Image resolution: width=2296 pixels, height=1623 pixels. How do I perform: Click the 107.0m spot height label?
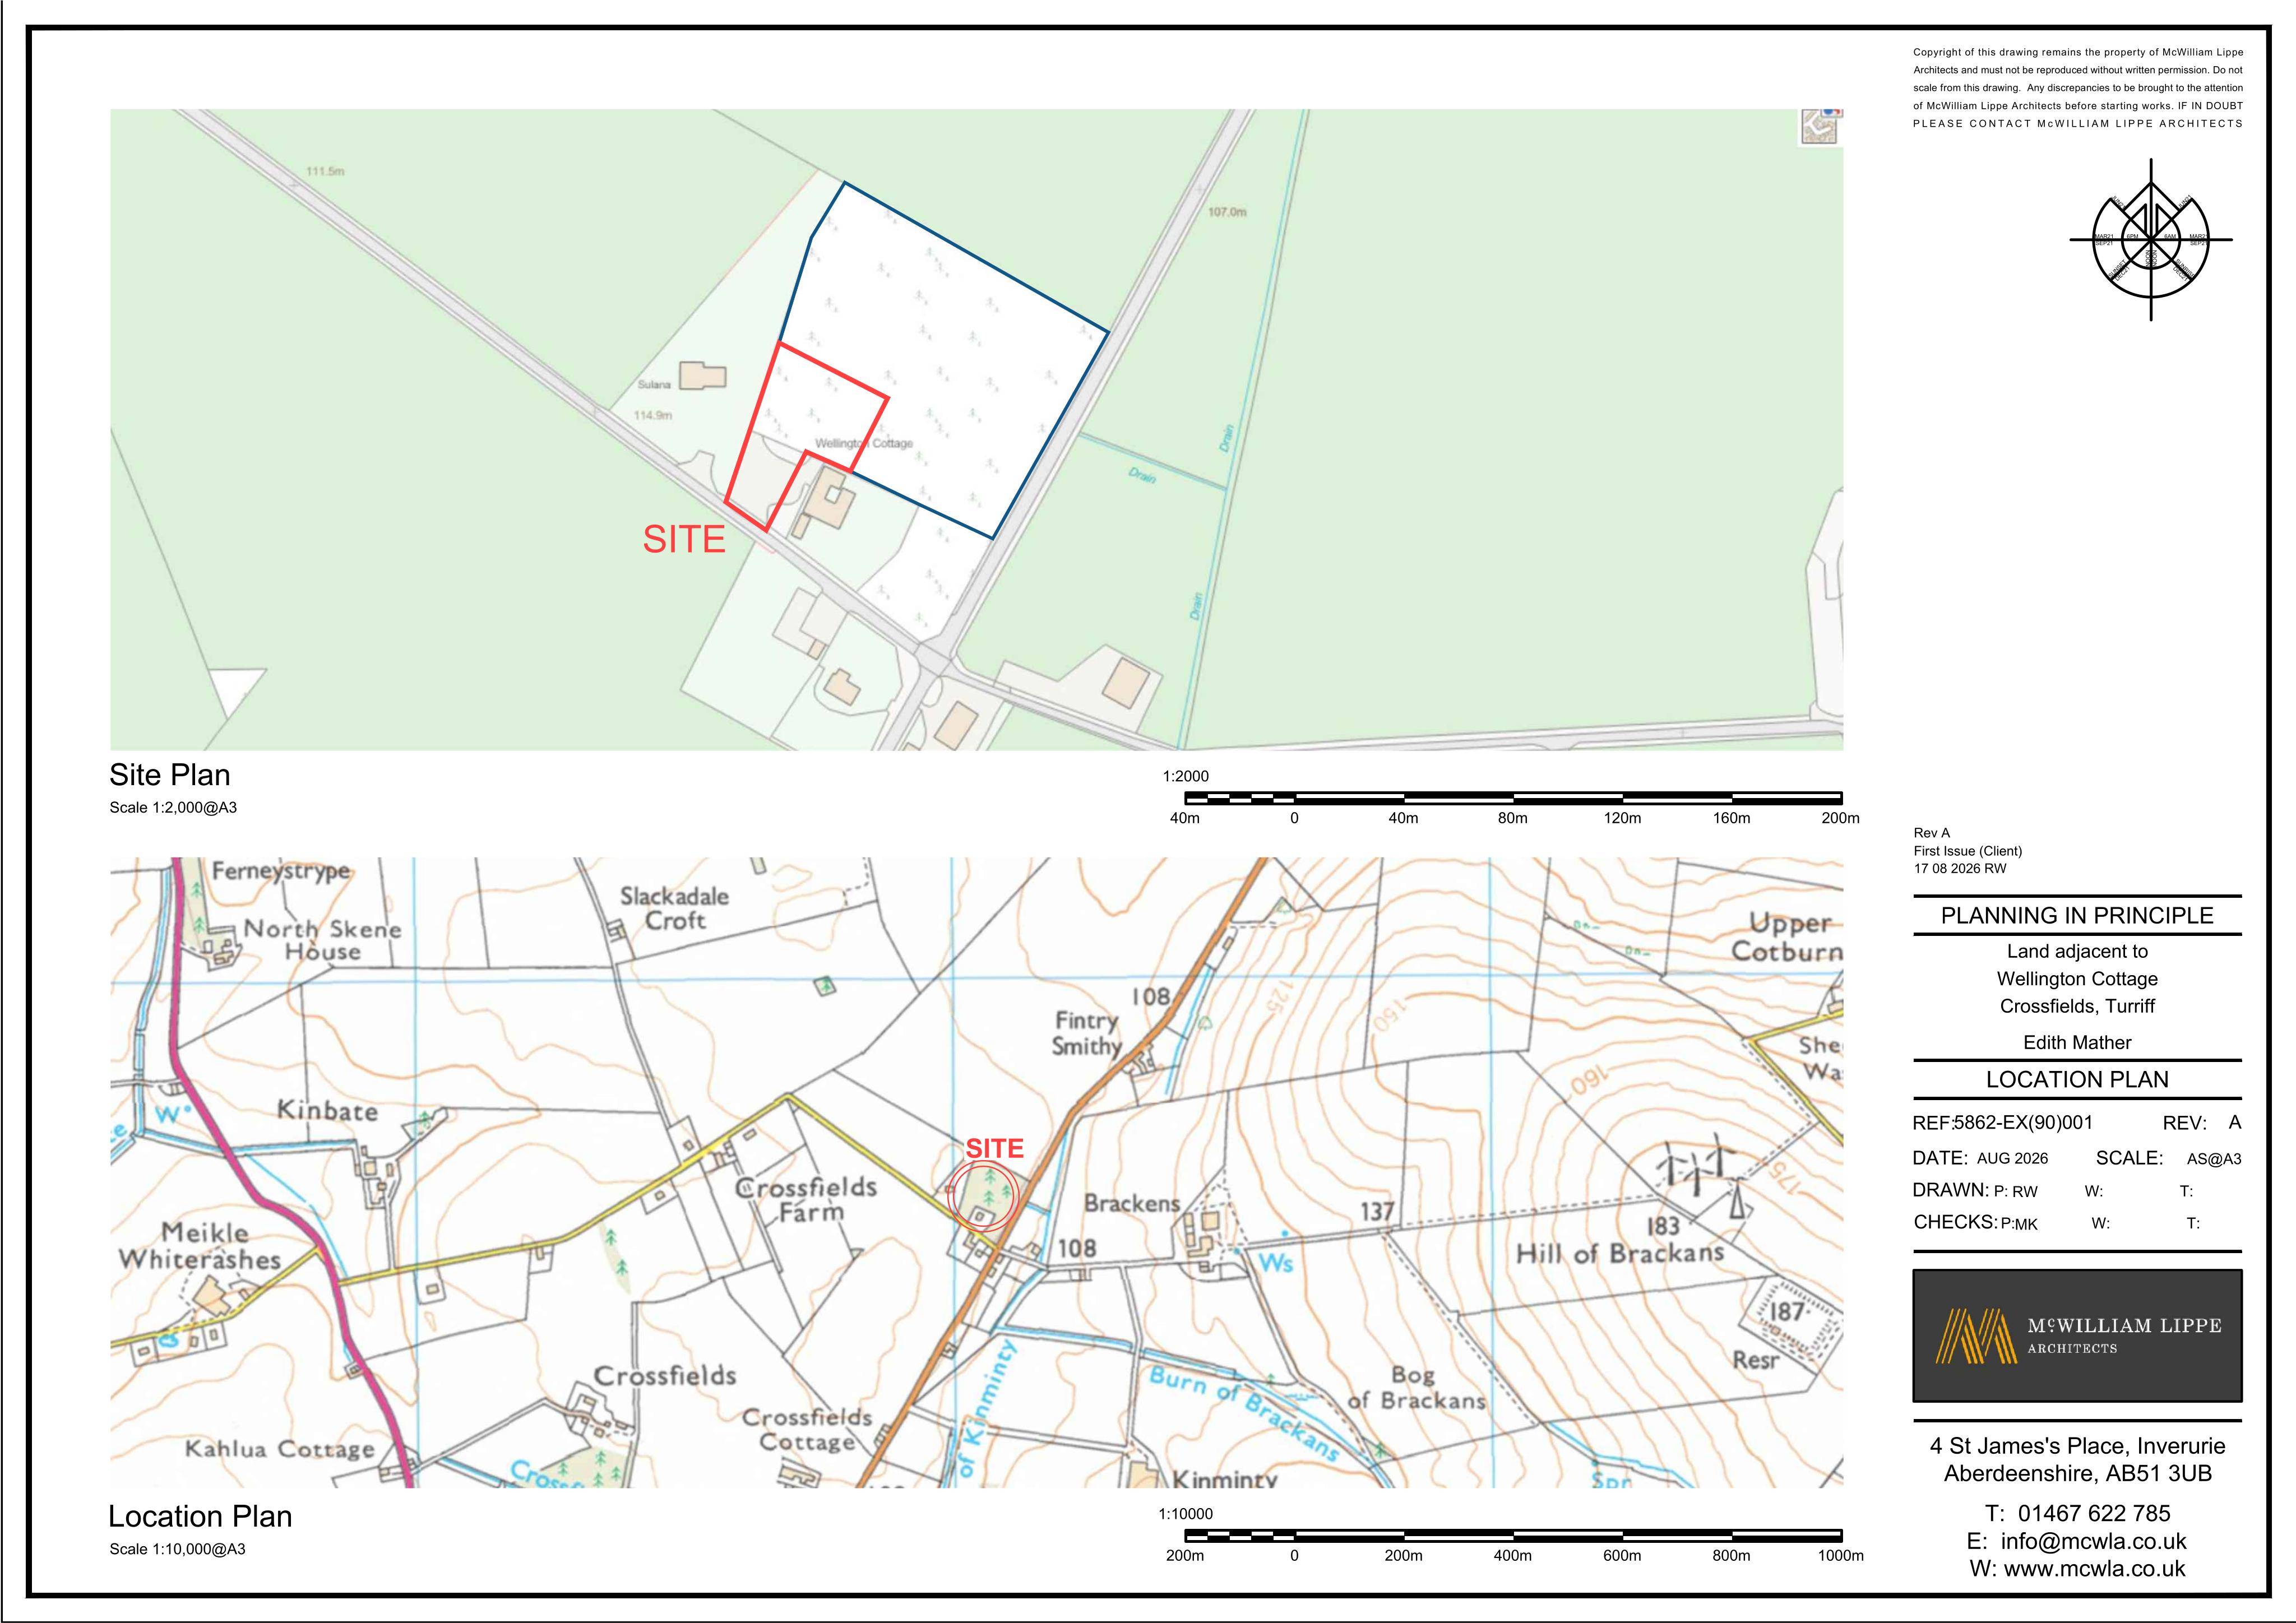pos(1227,212)
